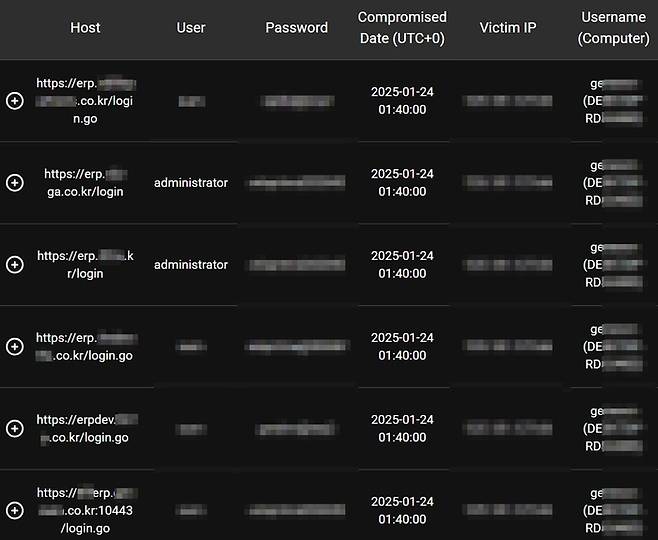
Task: Click administrator user in the ga.co.kr row
Action: (191, 183)
